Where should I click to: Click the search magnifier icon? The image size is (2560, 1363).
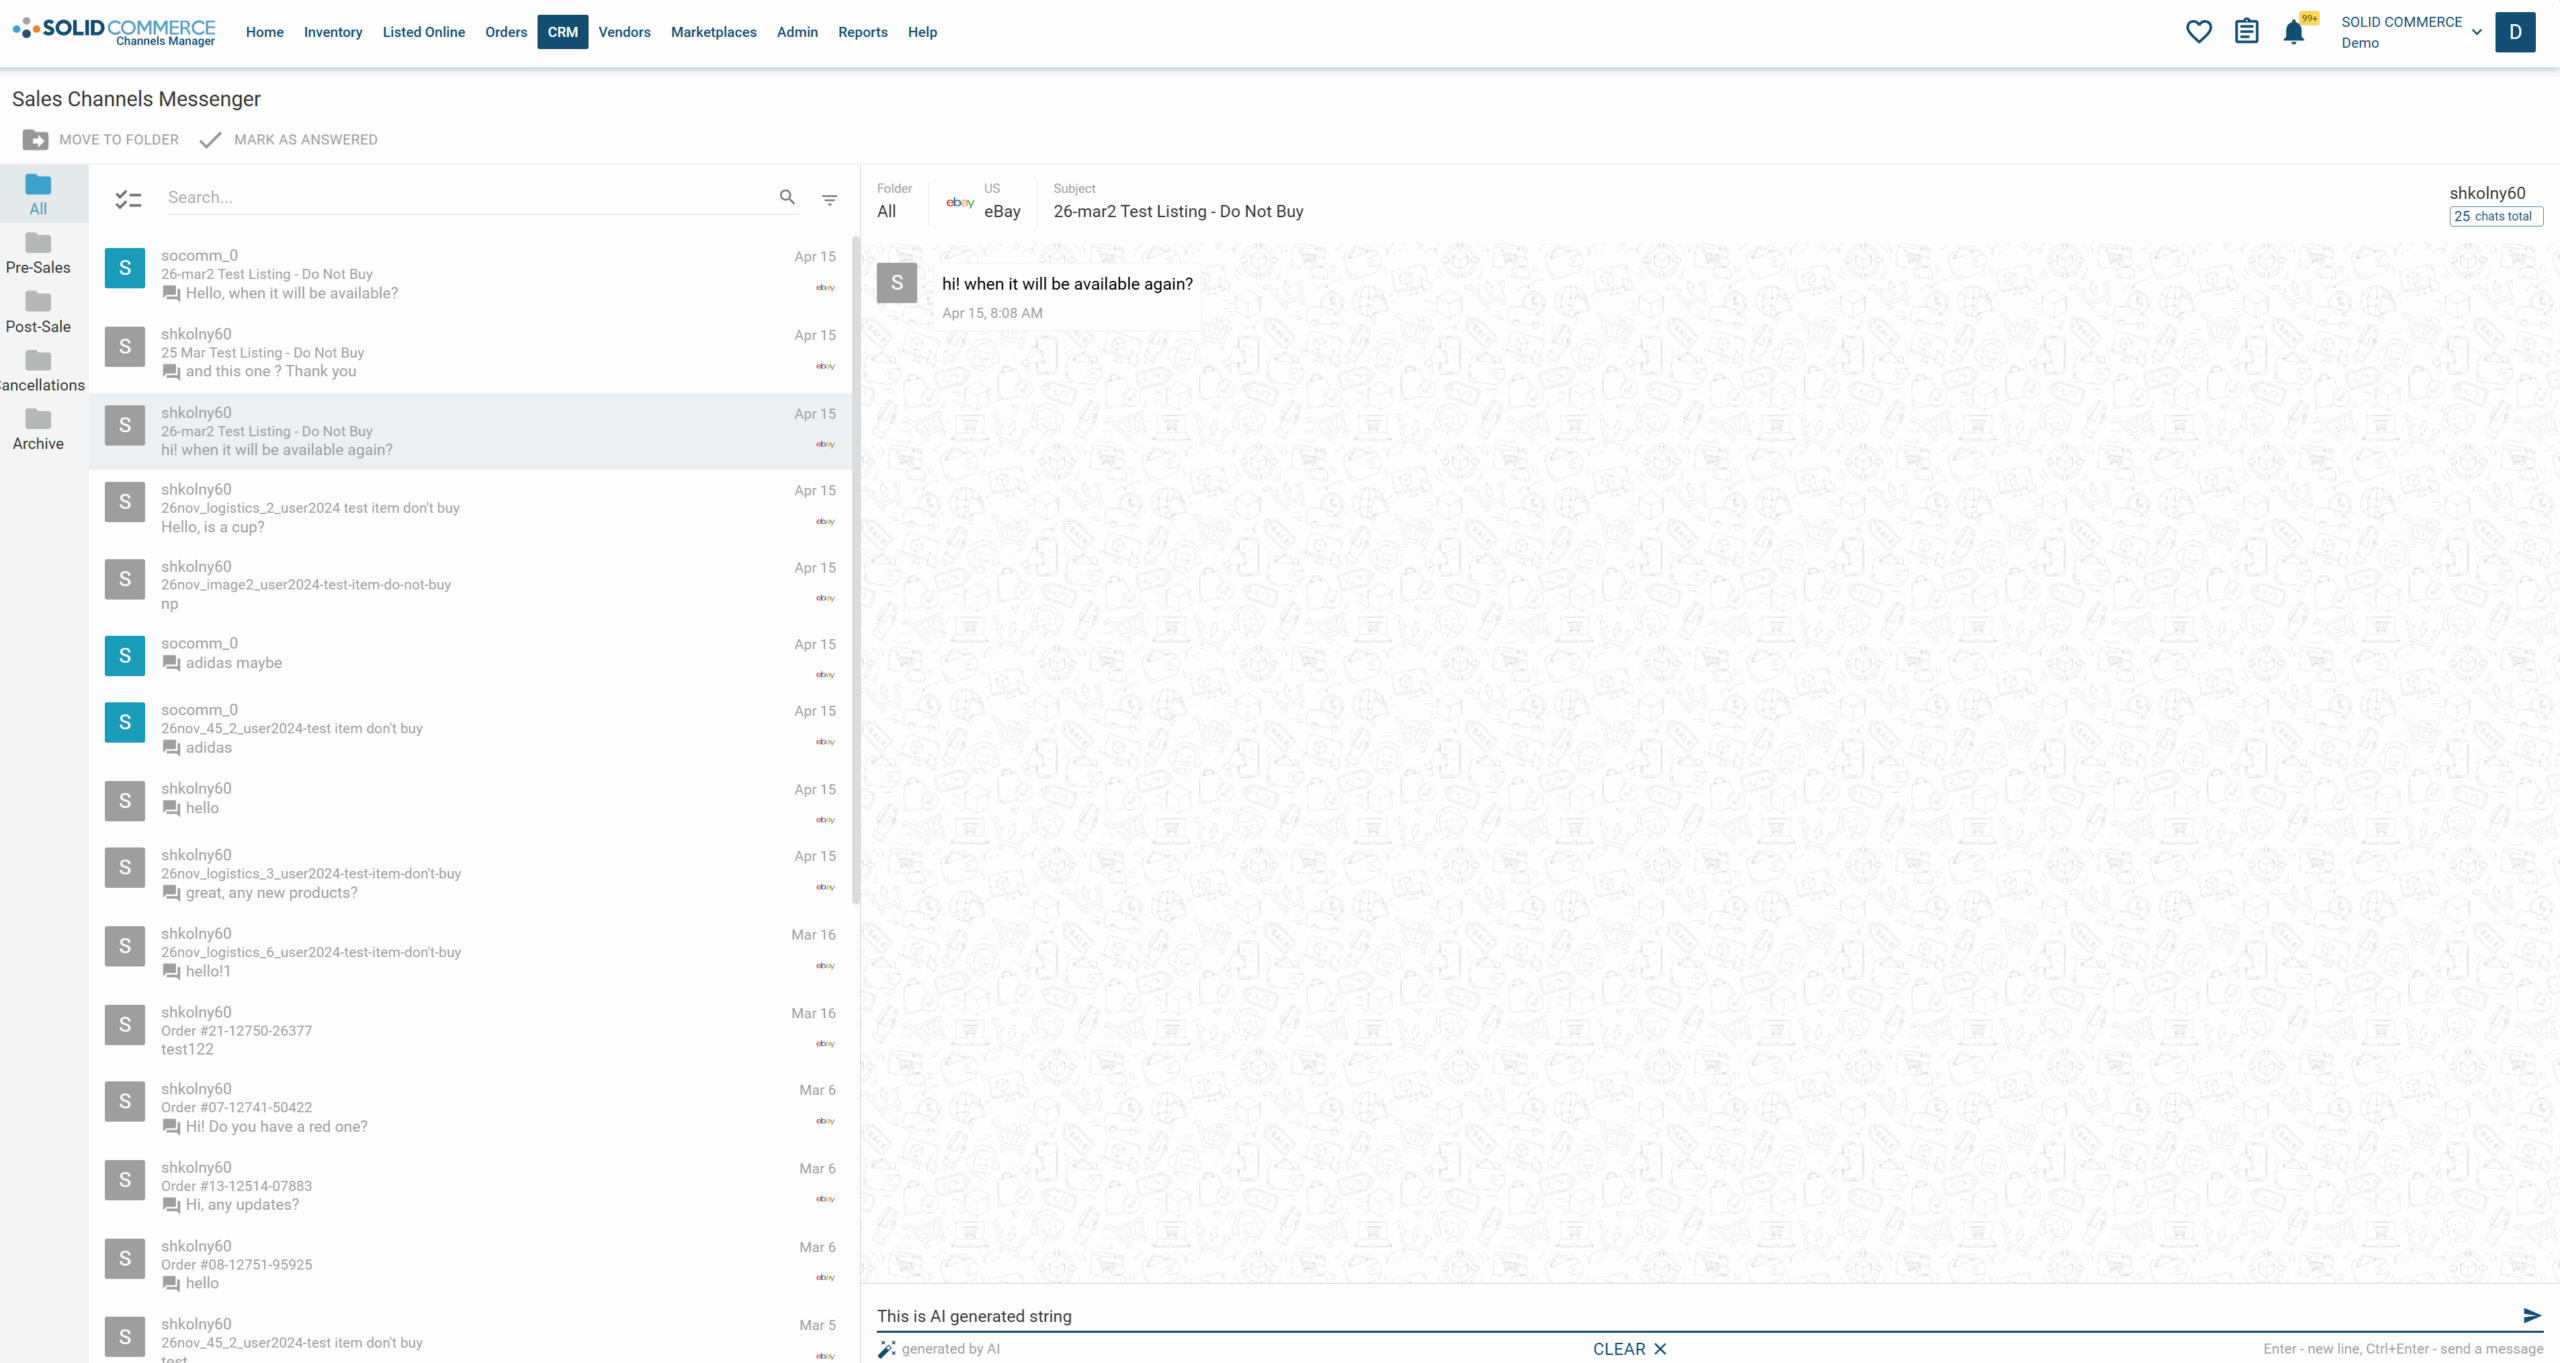coord(787,197)
